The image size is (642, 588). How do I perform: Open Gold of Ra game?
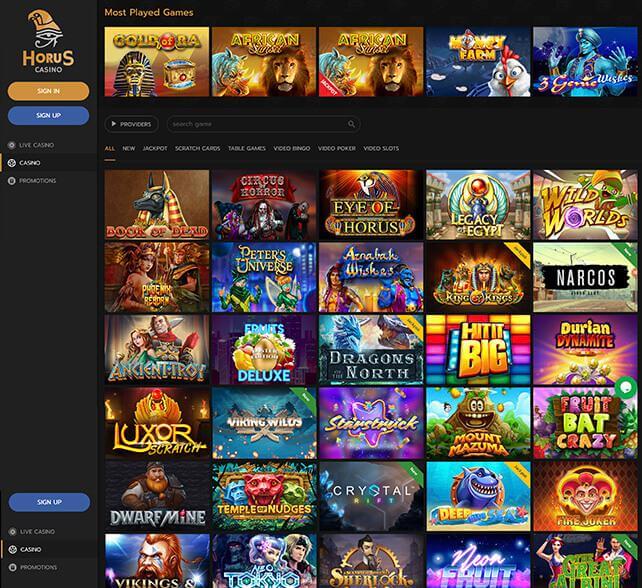pyautogui.click(x=157, y=62)
